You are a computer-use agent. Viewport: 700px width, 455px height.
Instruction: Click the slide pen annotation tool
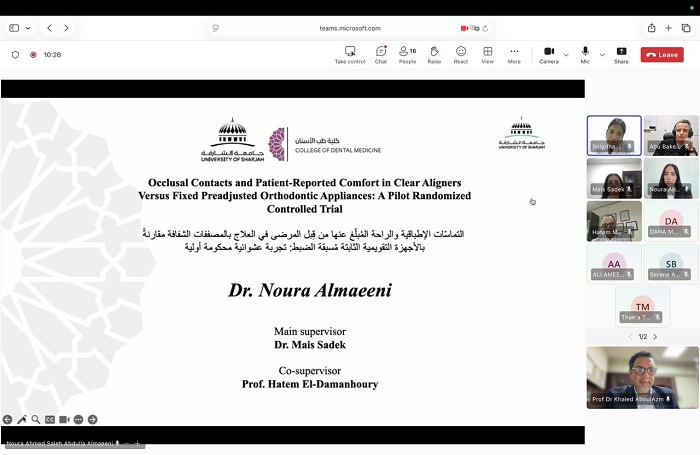(21, 419)
